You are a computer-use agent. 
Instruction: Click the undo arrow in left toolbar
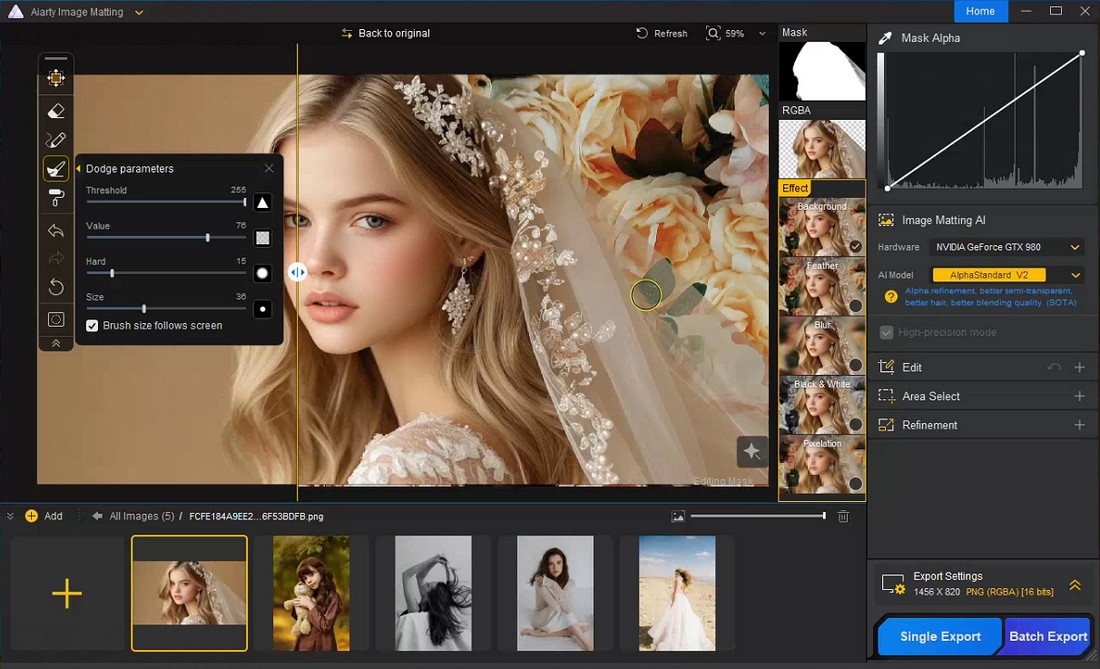click(56, 231)
